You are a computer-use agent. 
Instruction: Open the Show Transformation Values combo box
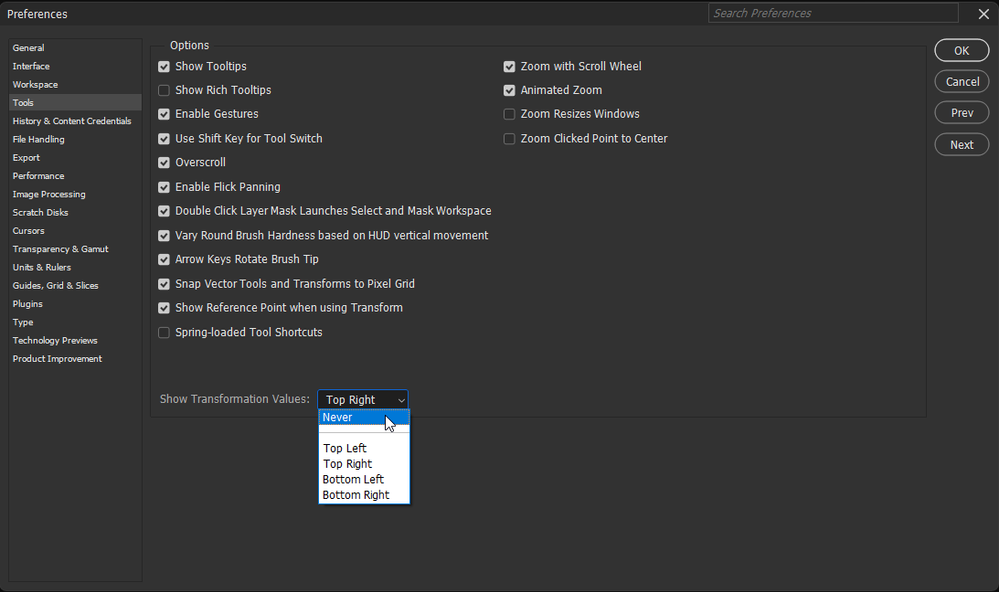(363, 399)
